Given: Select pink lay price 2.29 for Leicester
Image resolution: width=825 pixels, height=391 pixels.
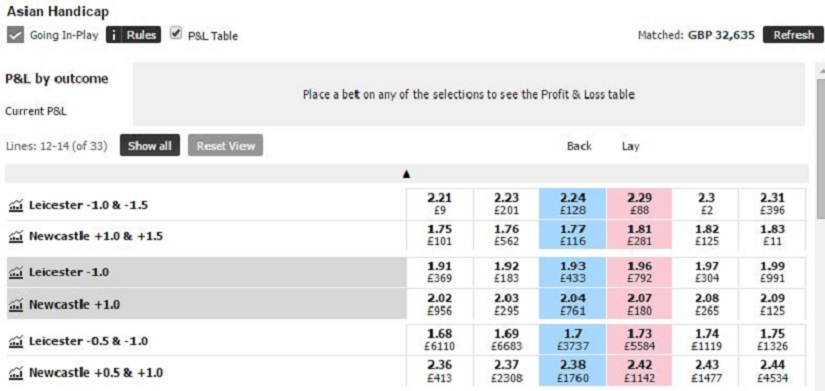Looking at the screenshot, I should point(639,204).
